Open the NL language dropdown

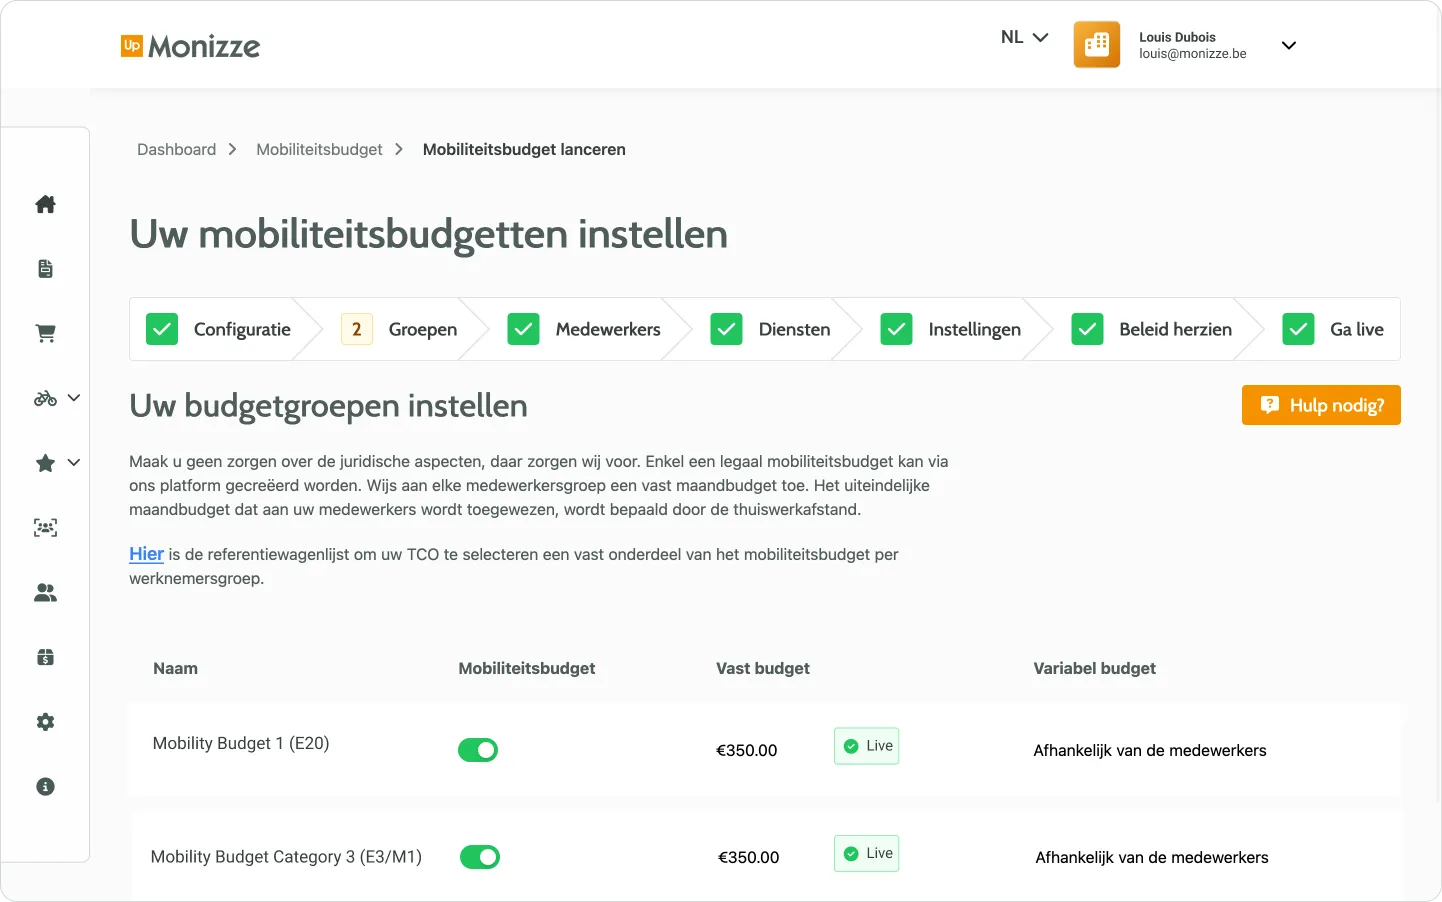[x=1023, y=36]
